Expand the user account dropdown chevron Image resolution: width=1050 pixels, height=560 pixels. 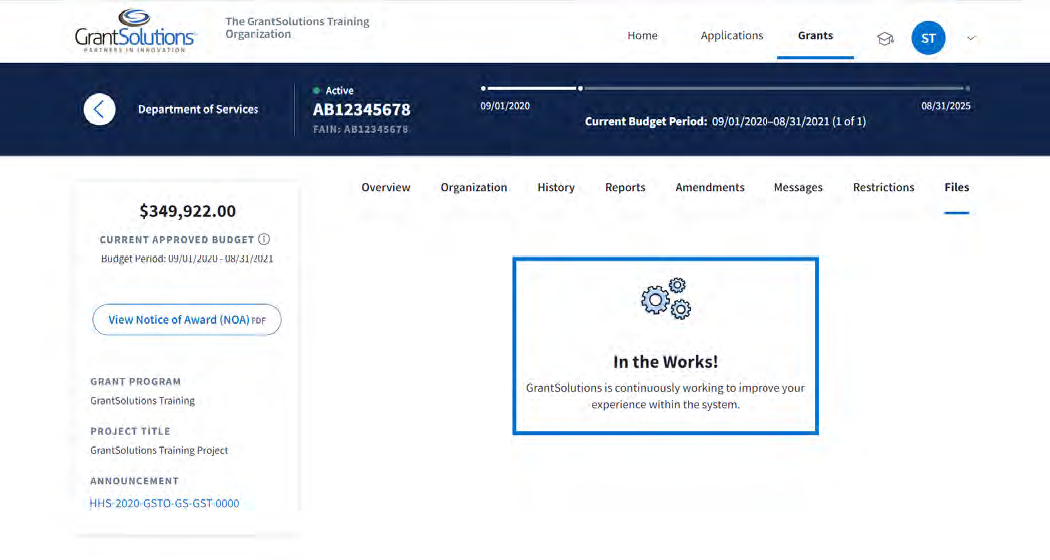pos(971,39)
